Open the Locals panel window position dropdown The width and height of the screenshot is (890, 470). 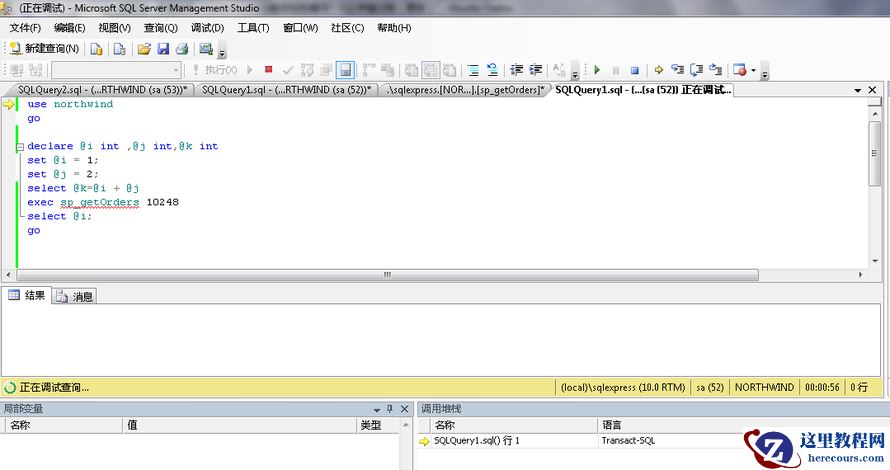pos(376,409)
